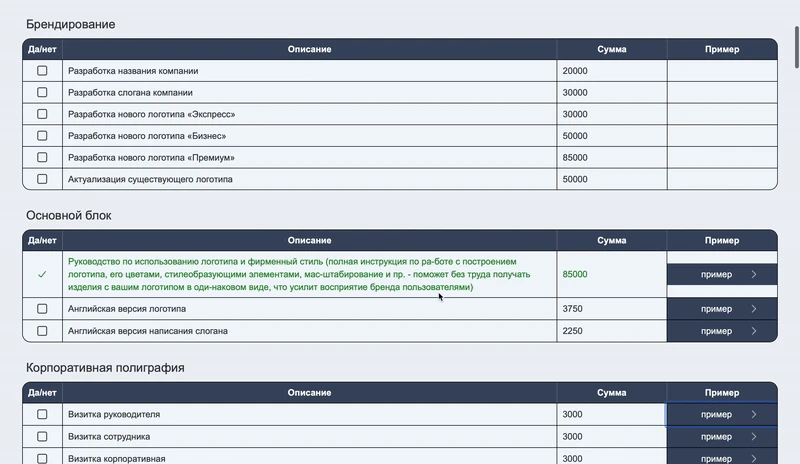The width and height of the screenshot is (800, 464).
Task: Enable Разработка нового логотипа «Экспресс» checkbox
Action: 42,114
